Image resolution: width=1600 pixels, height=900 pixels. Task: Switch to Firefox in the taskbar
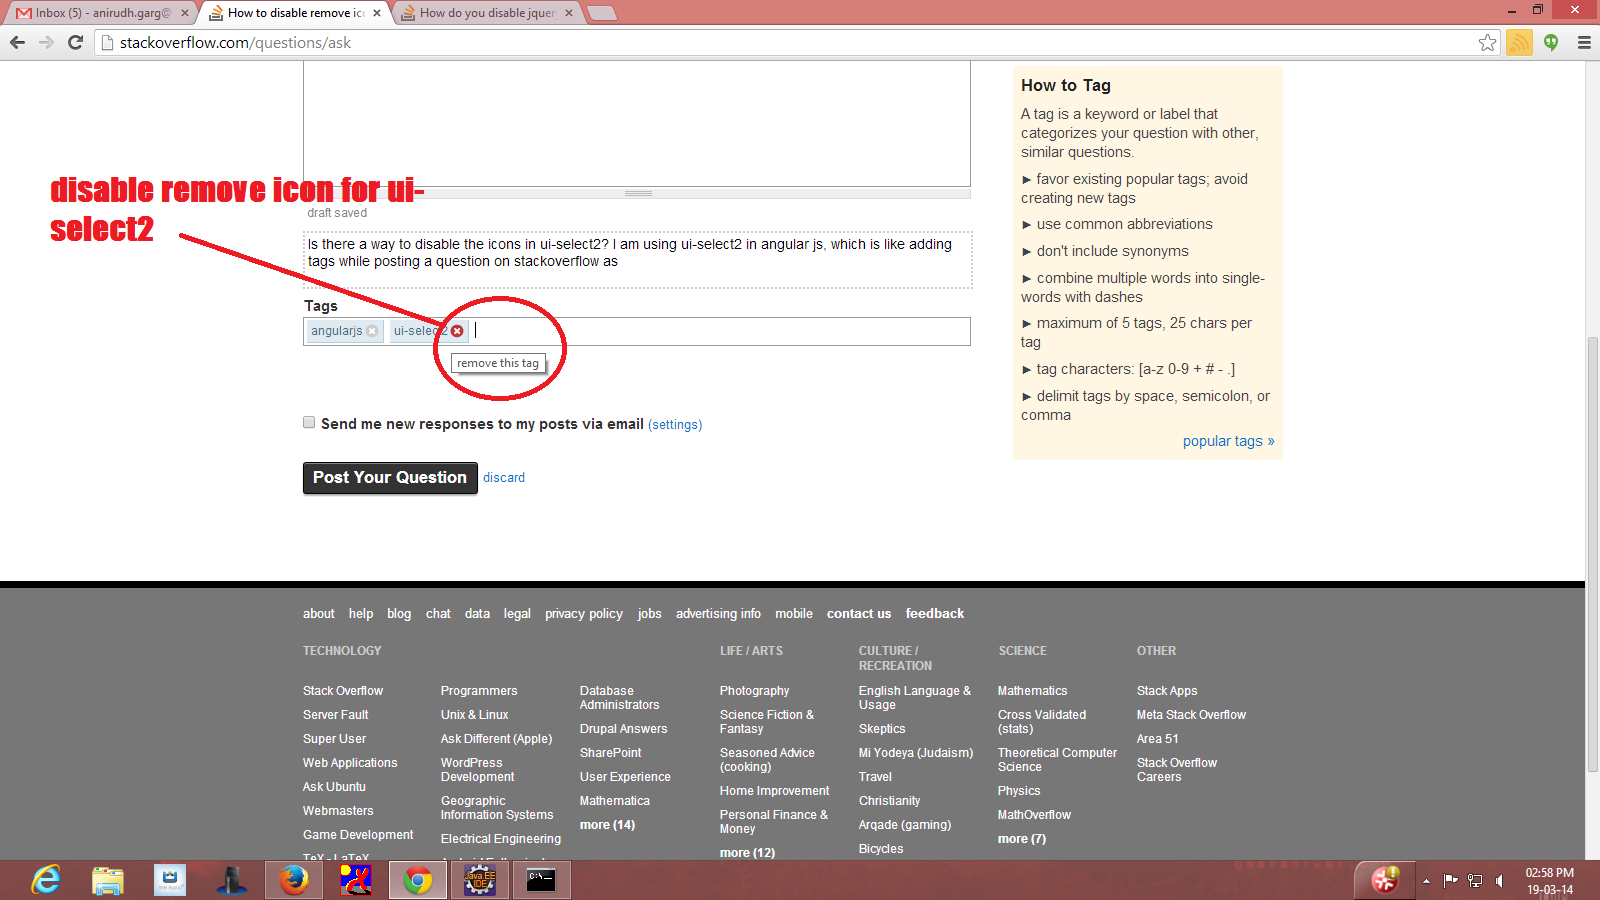tap(294, 880)
